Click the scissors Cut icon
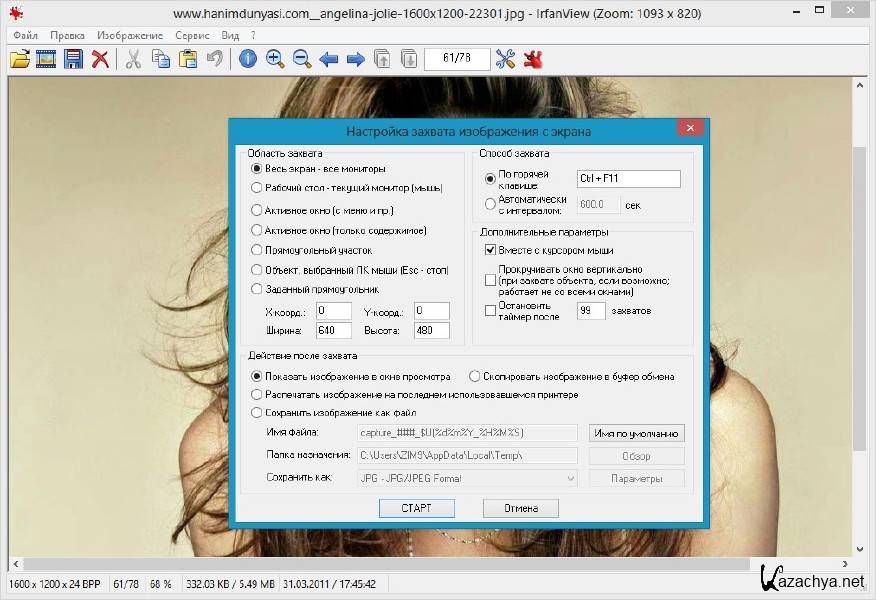Screen dimensions: 876x600 tap(132, 59)
